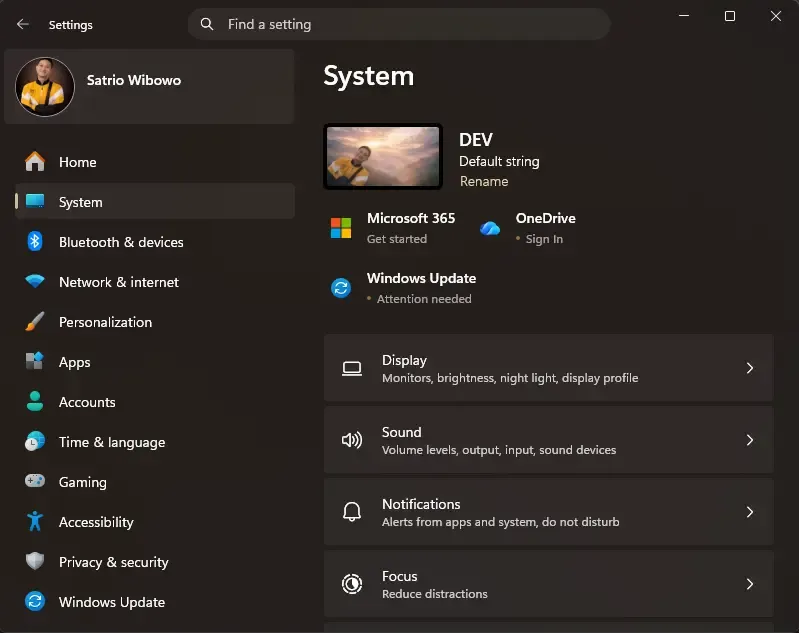Screen dimensions: 799x633
Task: Click the Sound speaker icon
Action: pyautogui.click(x=352, y=440)
